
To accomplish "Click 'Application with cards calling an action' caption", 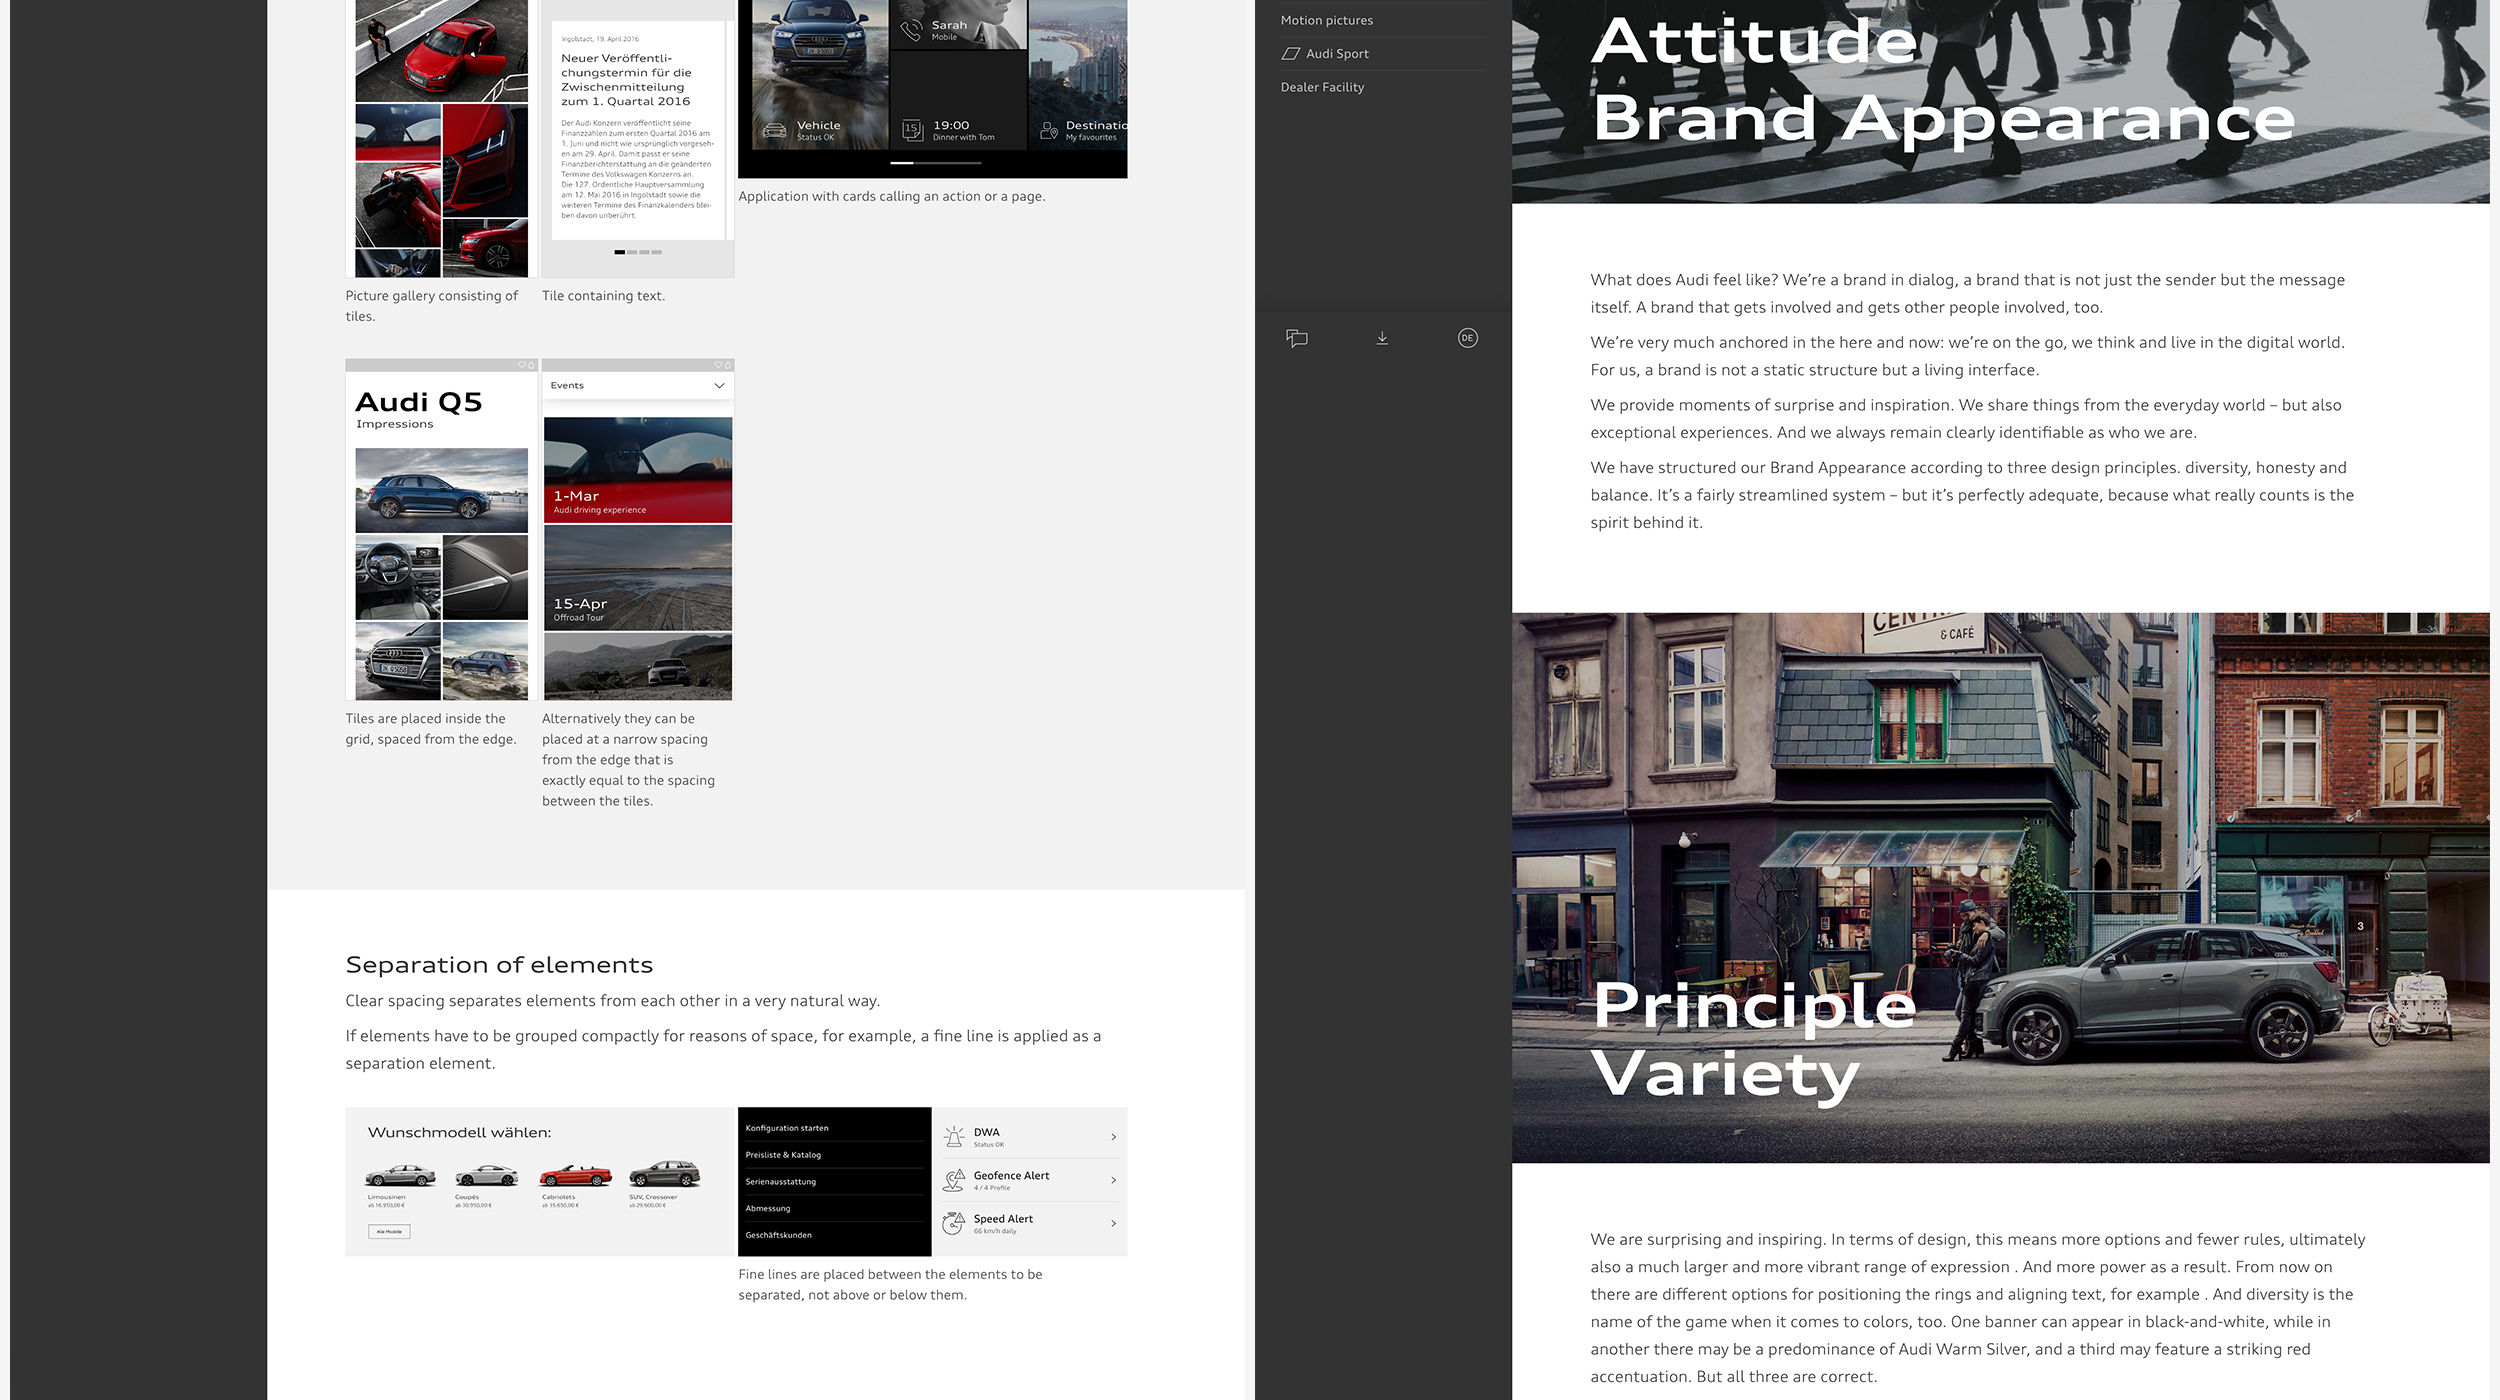I will [891, 197].
